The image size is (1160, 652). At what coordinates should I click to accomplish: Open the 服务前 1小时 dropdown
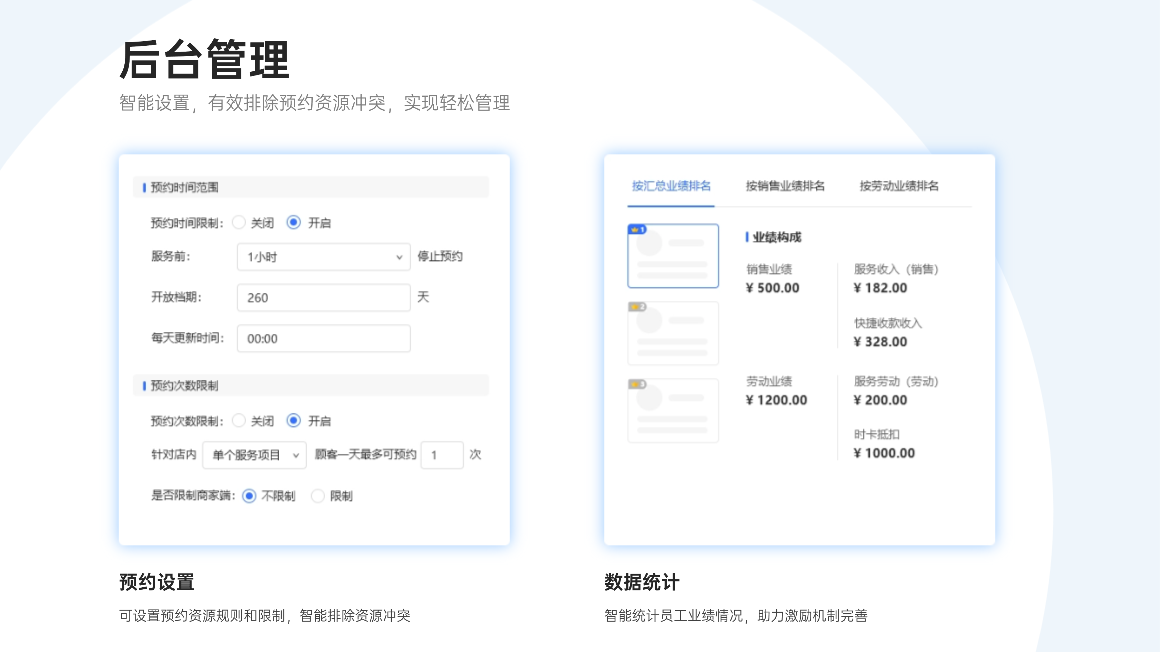tap(323, 257)
